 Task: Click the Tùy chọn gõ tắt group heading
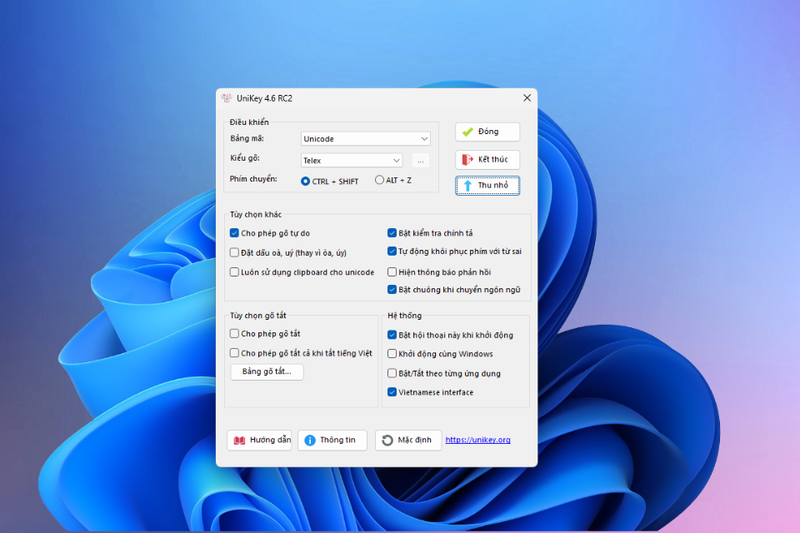click(x=258, y=316)
